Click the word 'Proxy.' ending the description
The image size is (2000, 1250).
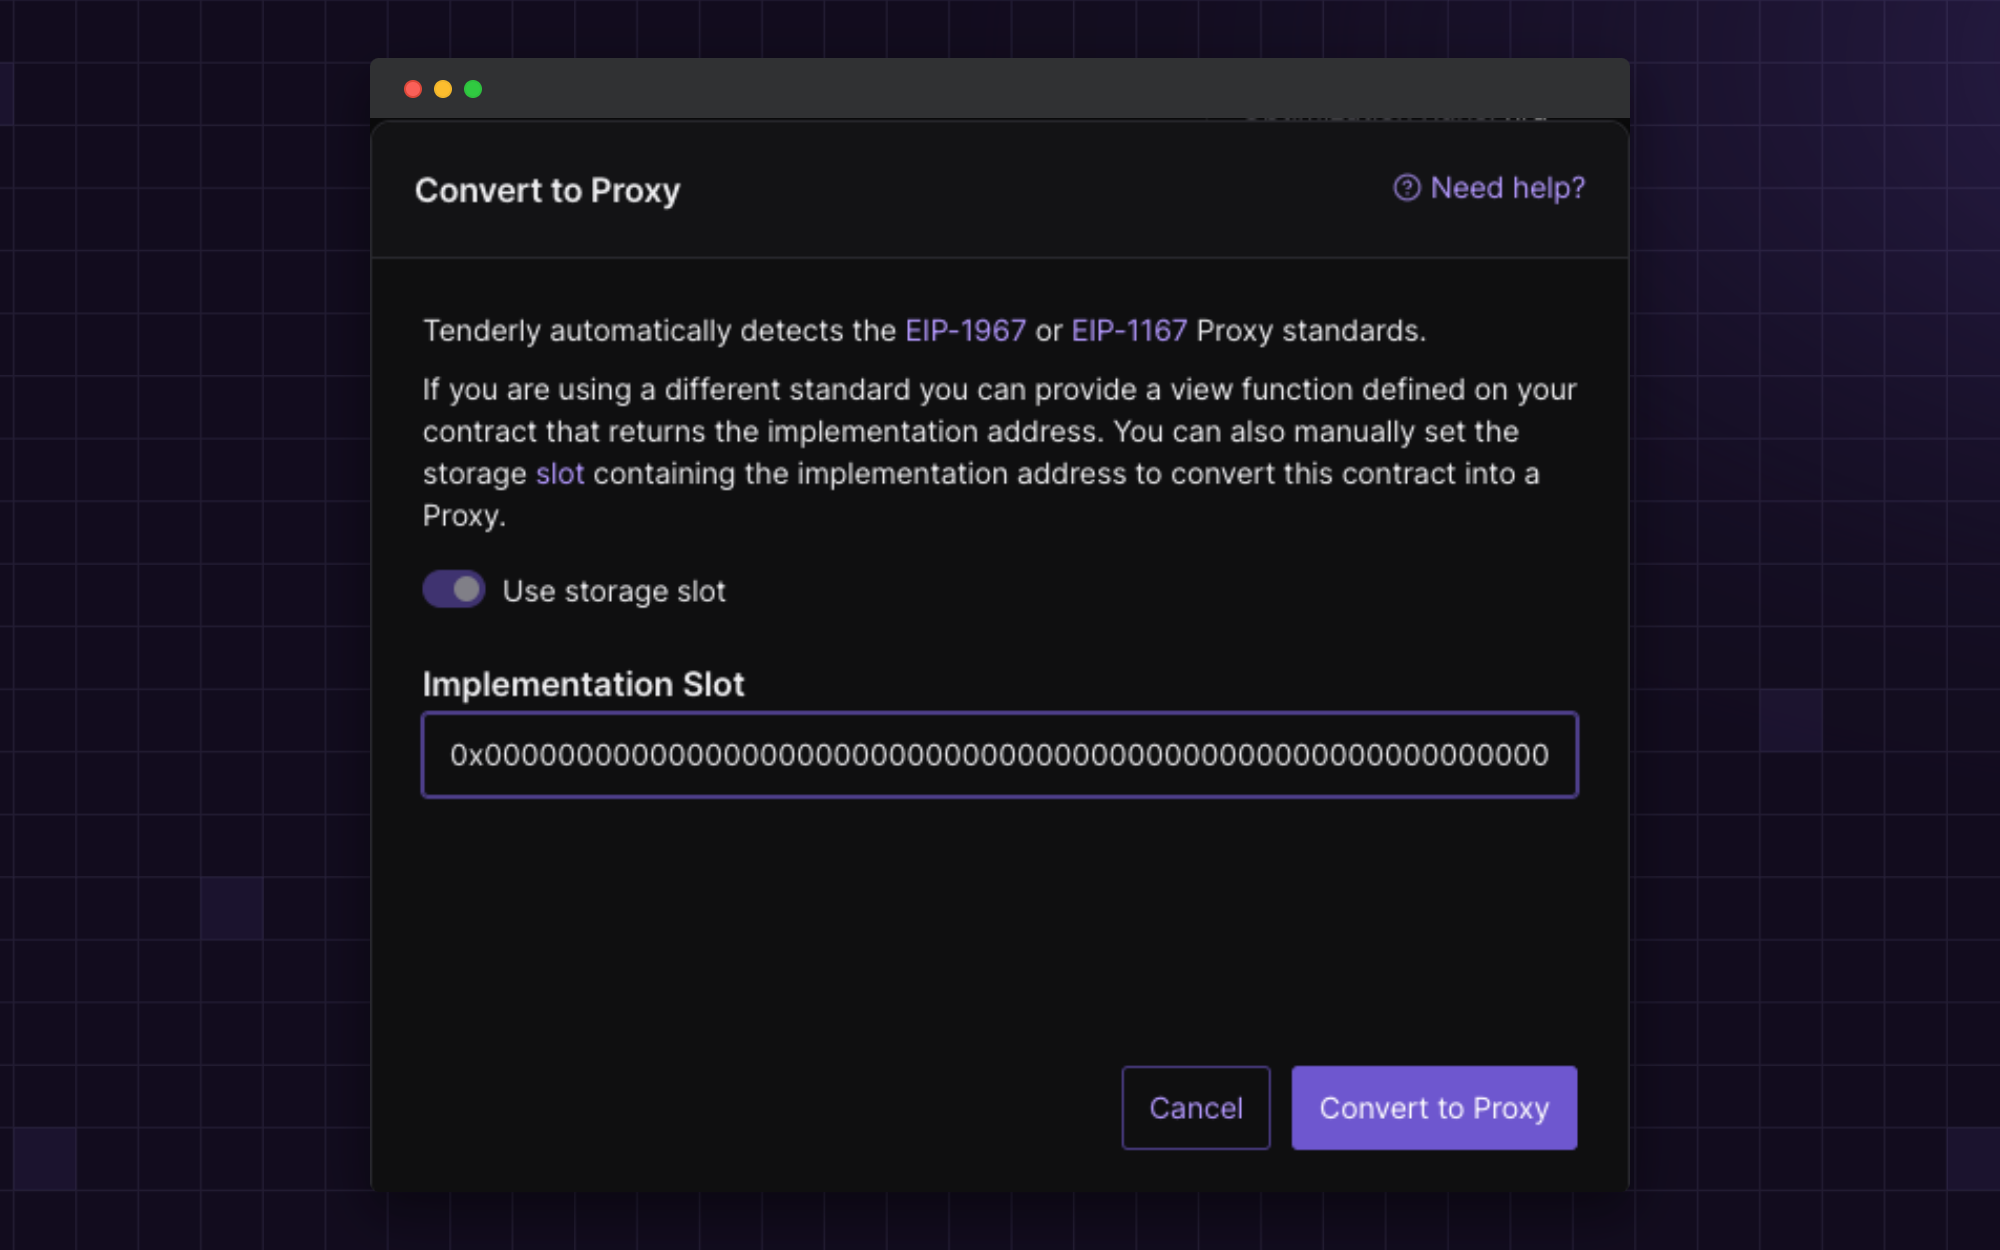click(464, 516)
